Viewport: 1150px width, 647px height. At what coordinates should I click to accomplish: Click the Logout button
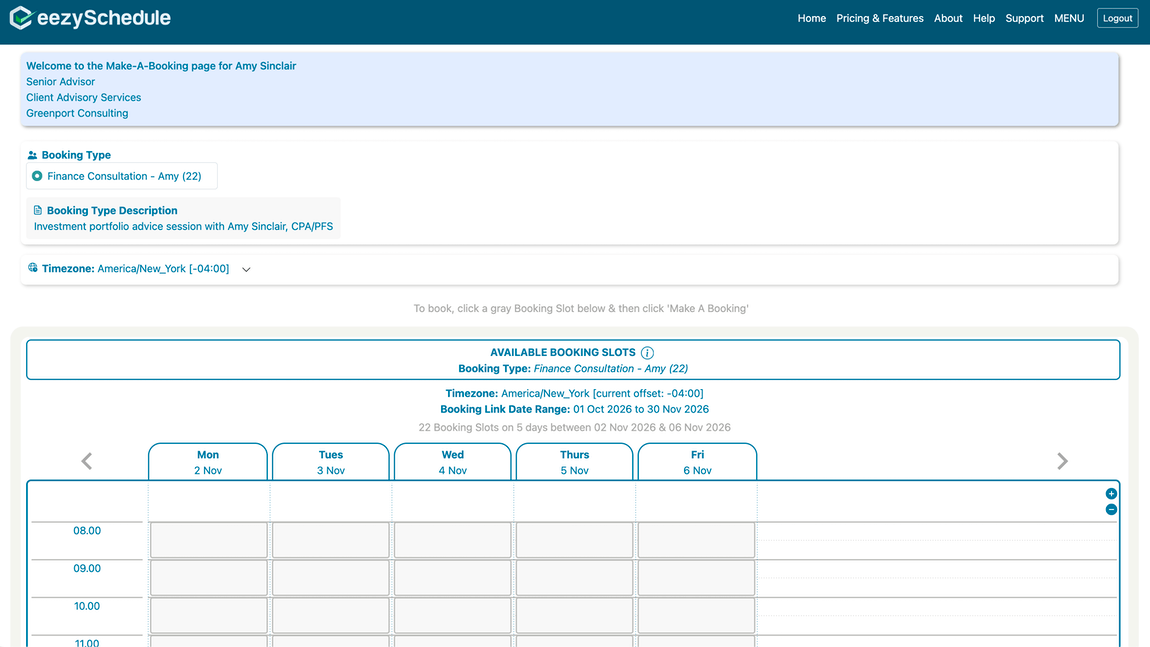click(1118, 18)
